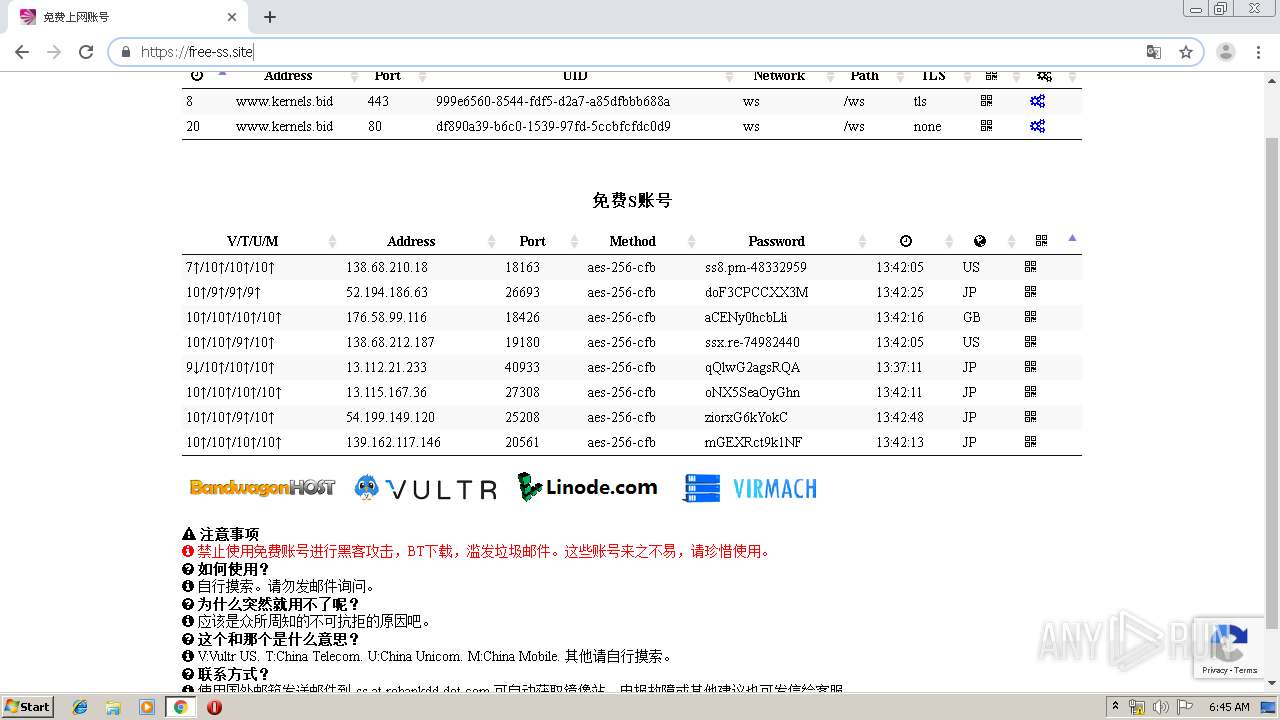The width and height of the screenshot is (1280, 720).
Task: Open QR code for 54.199.149.120 row
Action: pyautogui.click(x=1030, y=417)
